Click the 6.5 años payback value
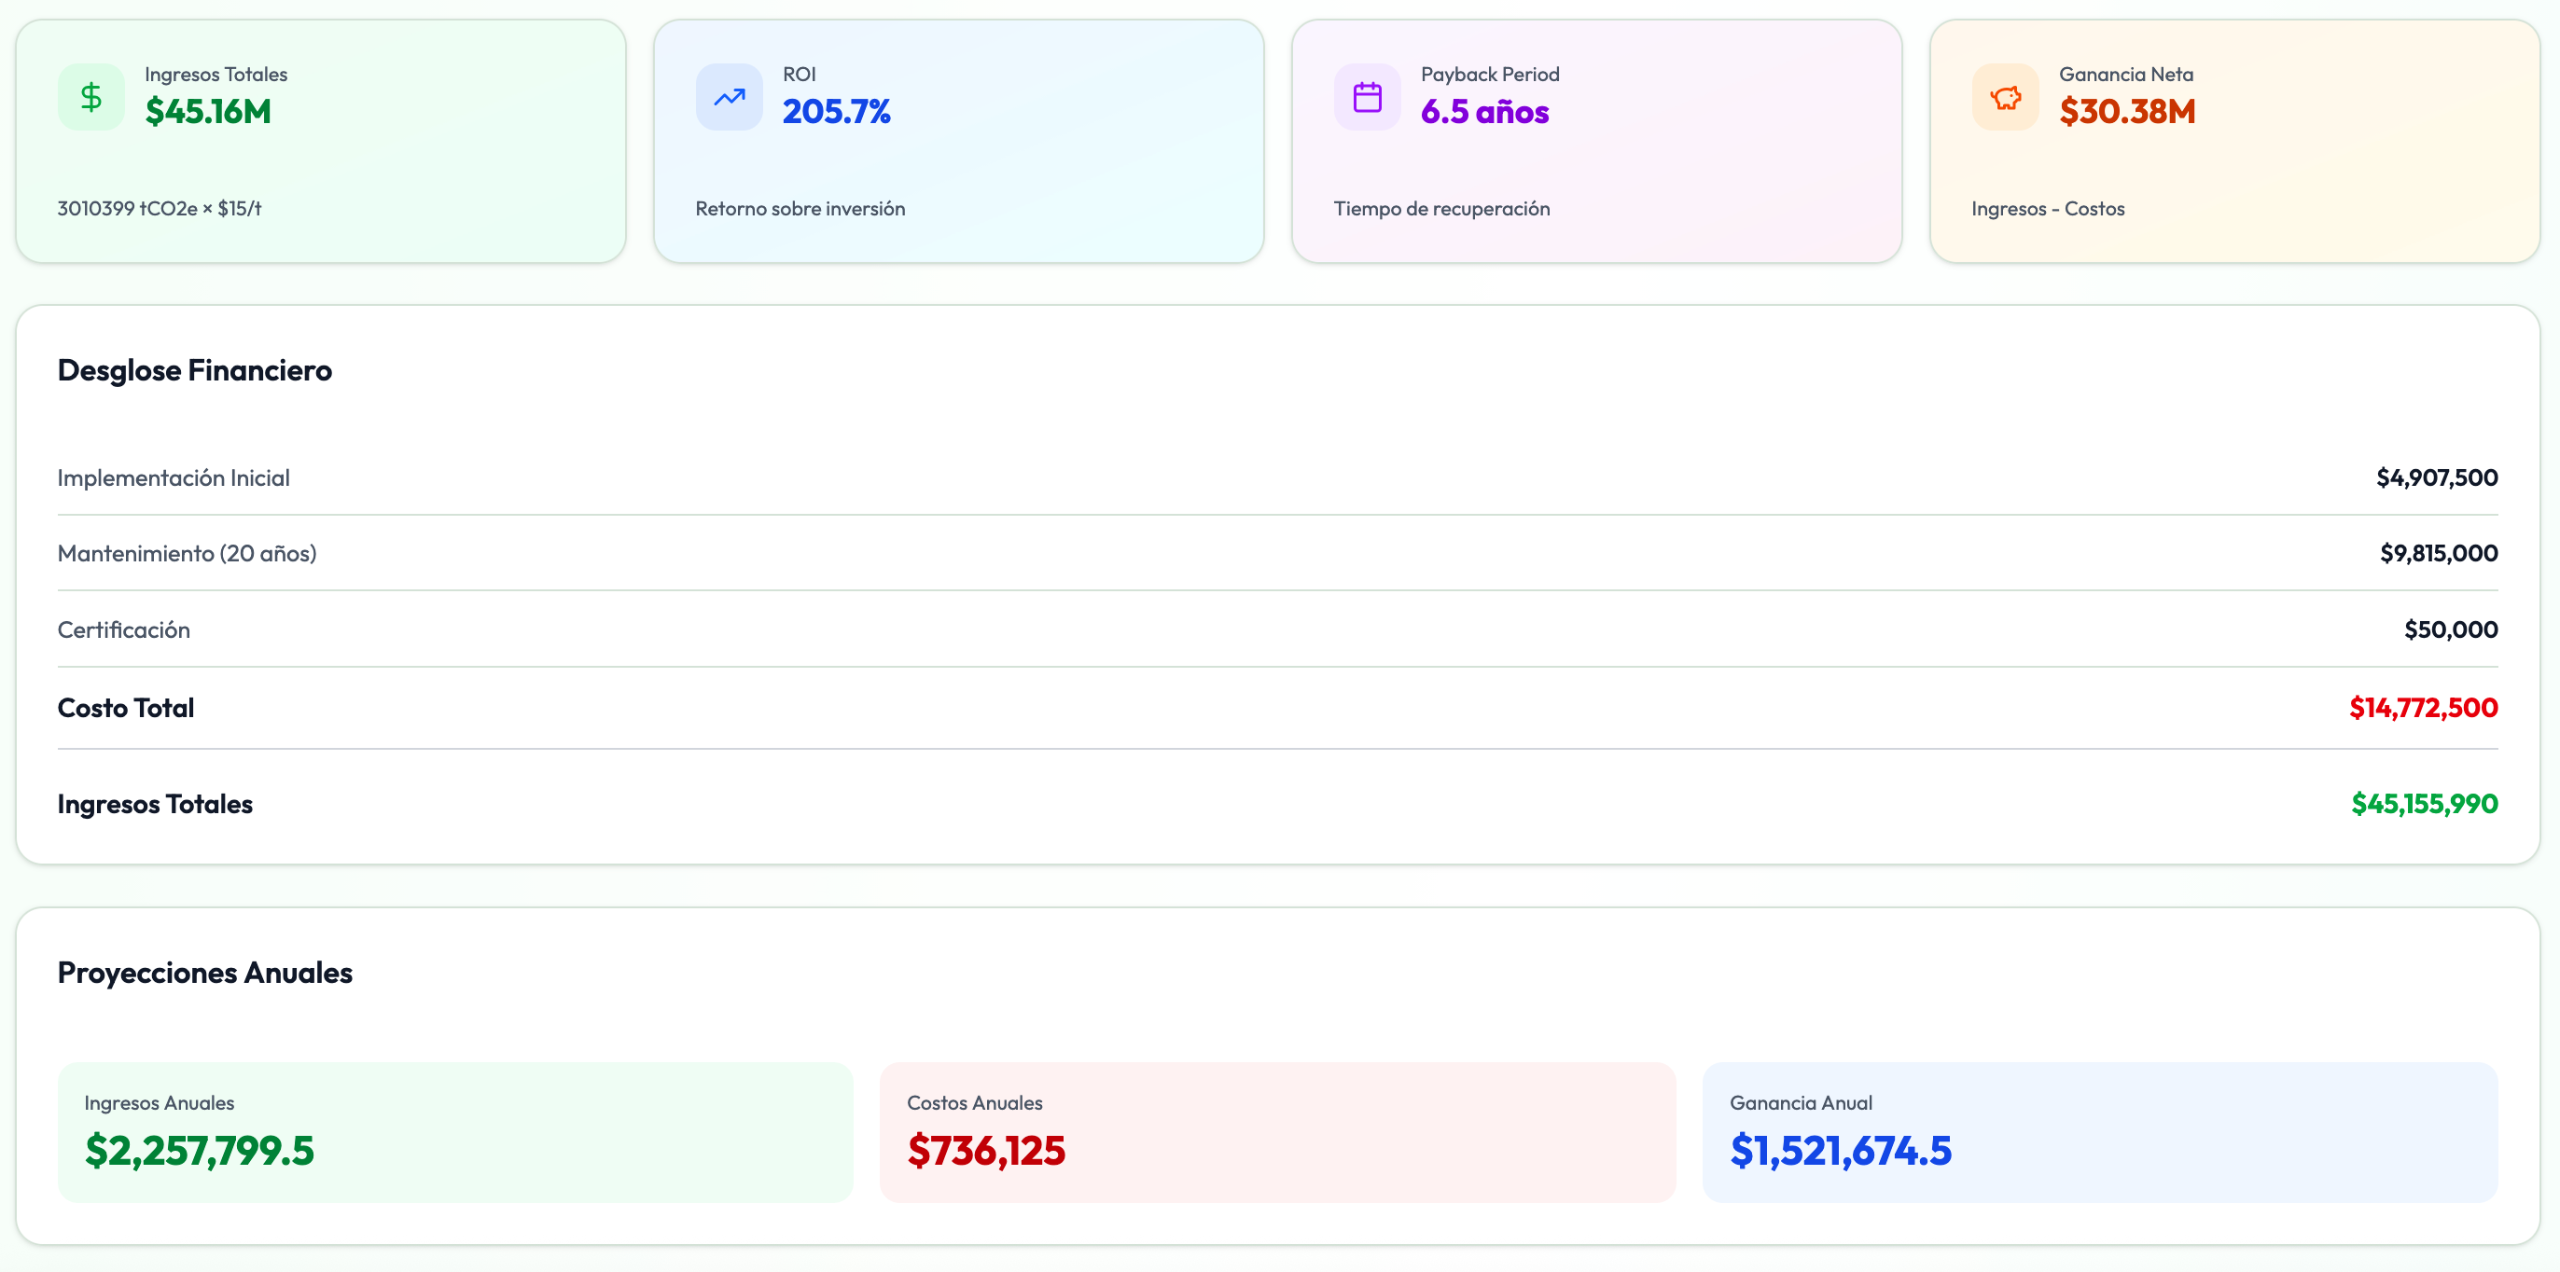 (1484, 111)
